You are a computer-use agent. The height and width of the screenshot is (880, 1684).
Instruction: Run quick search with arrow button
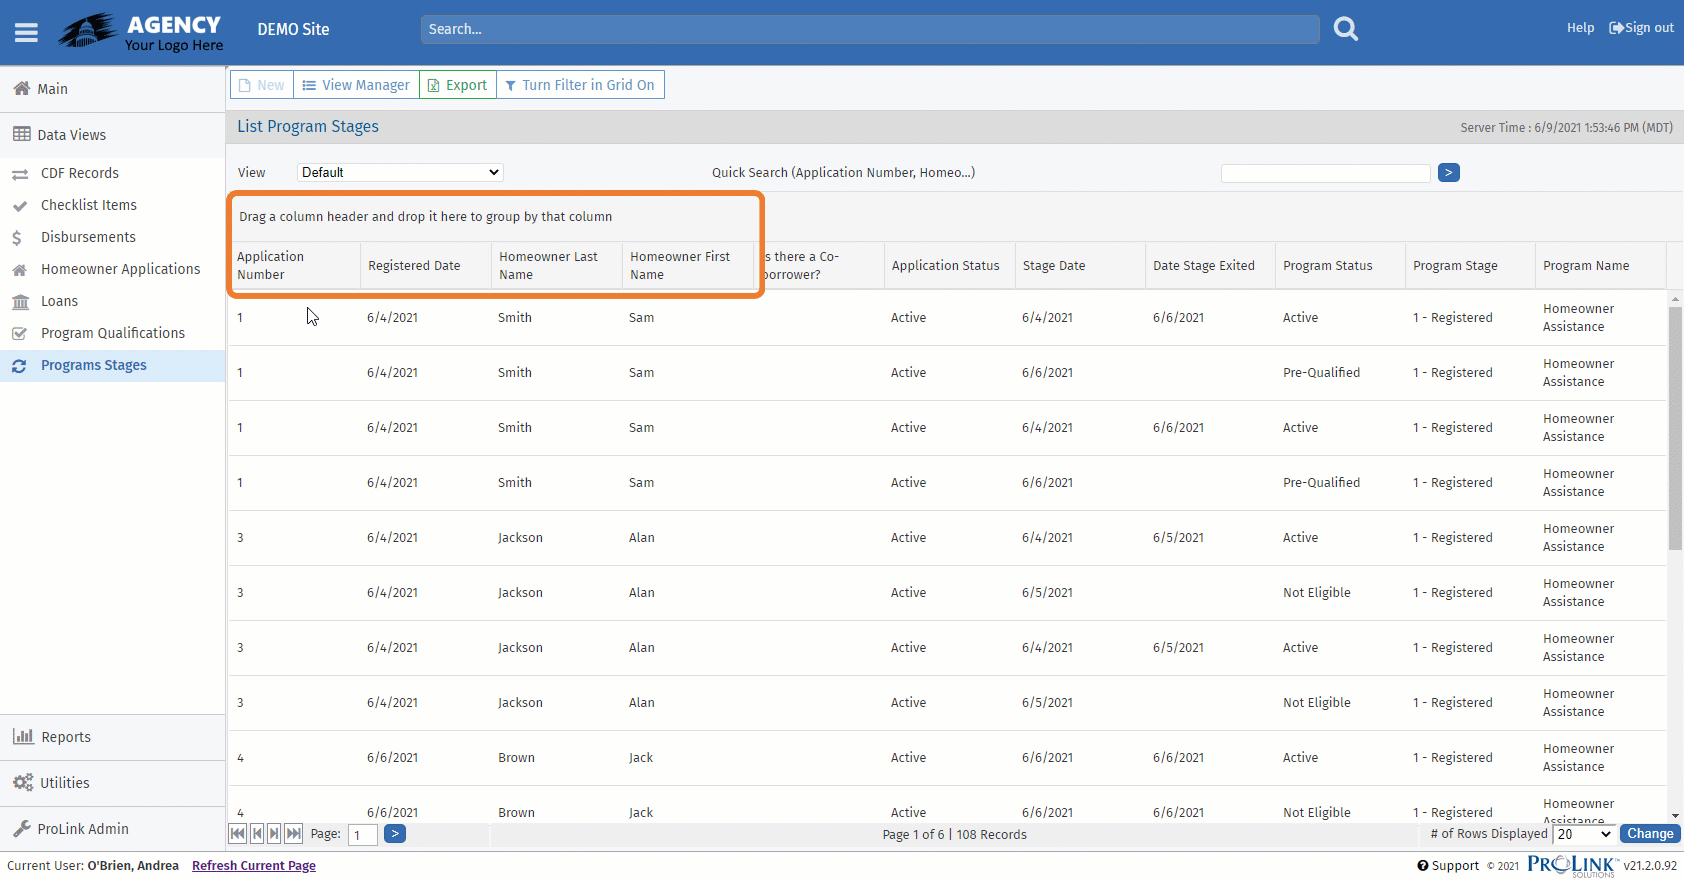1448,173
